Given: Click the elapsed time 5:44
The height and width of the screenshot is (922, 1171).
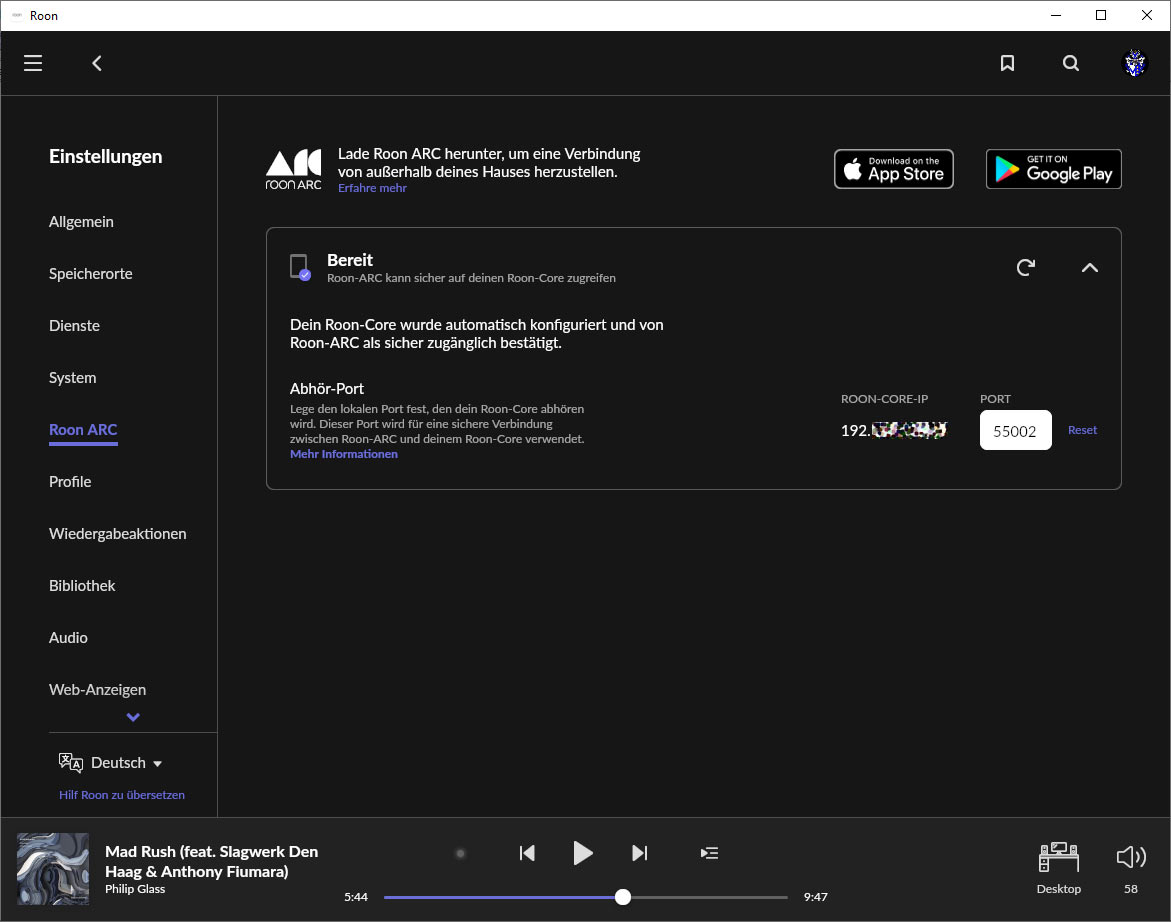Looking at the screenshot, I should pos(355,897).
